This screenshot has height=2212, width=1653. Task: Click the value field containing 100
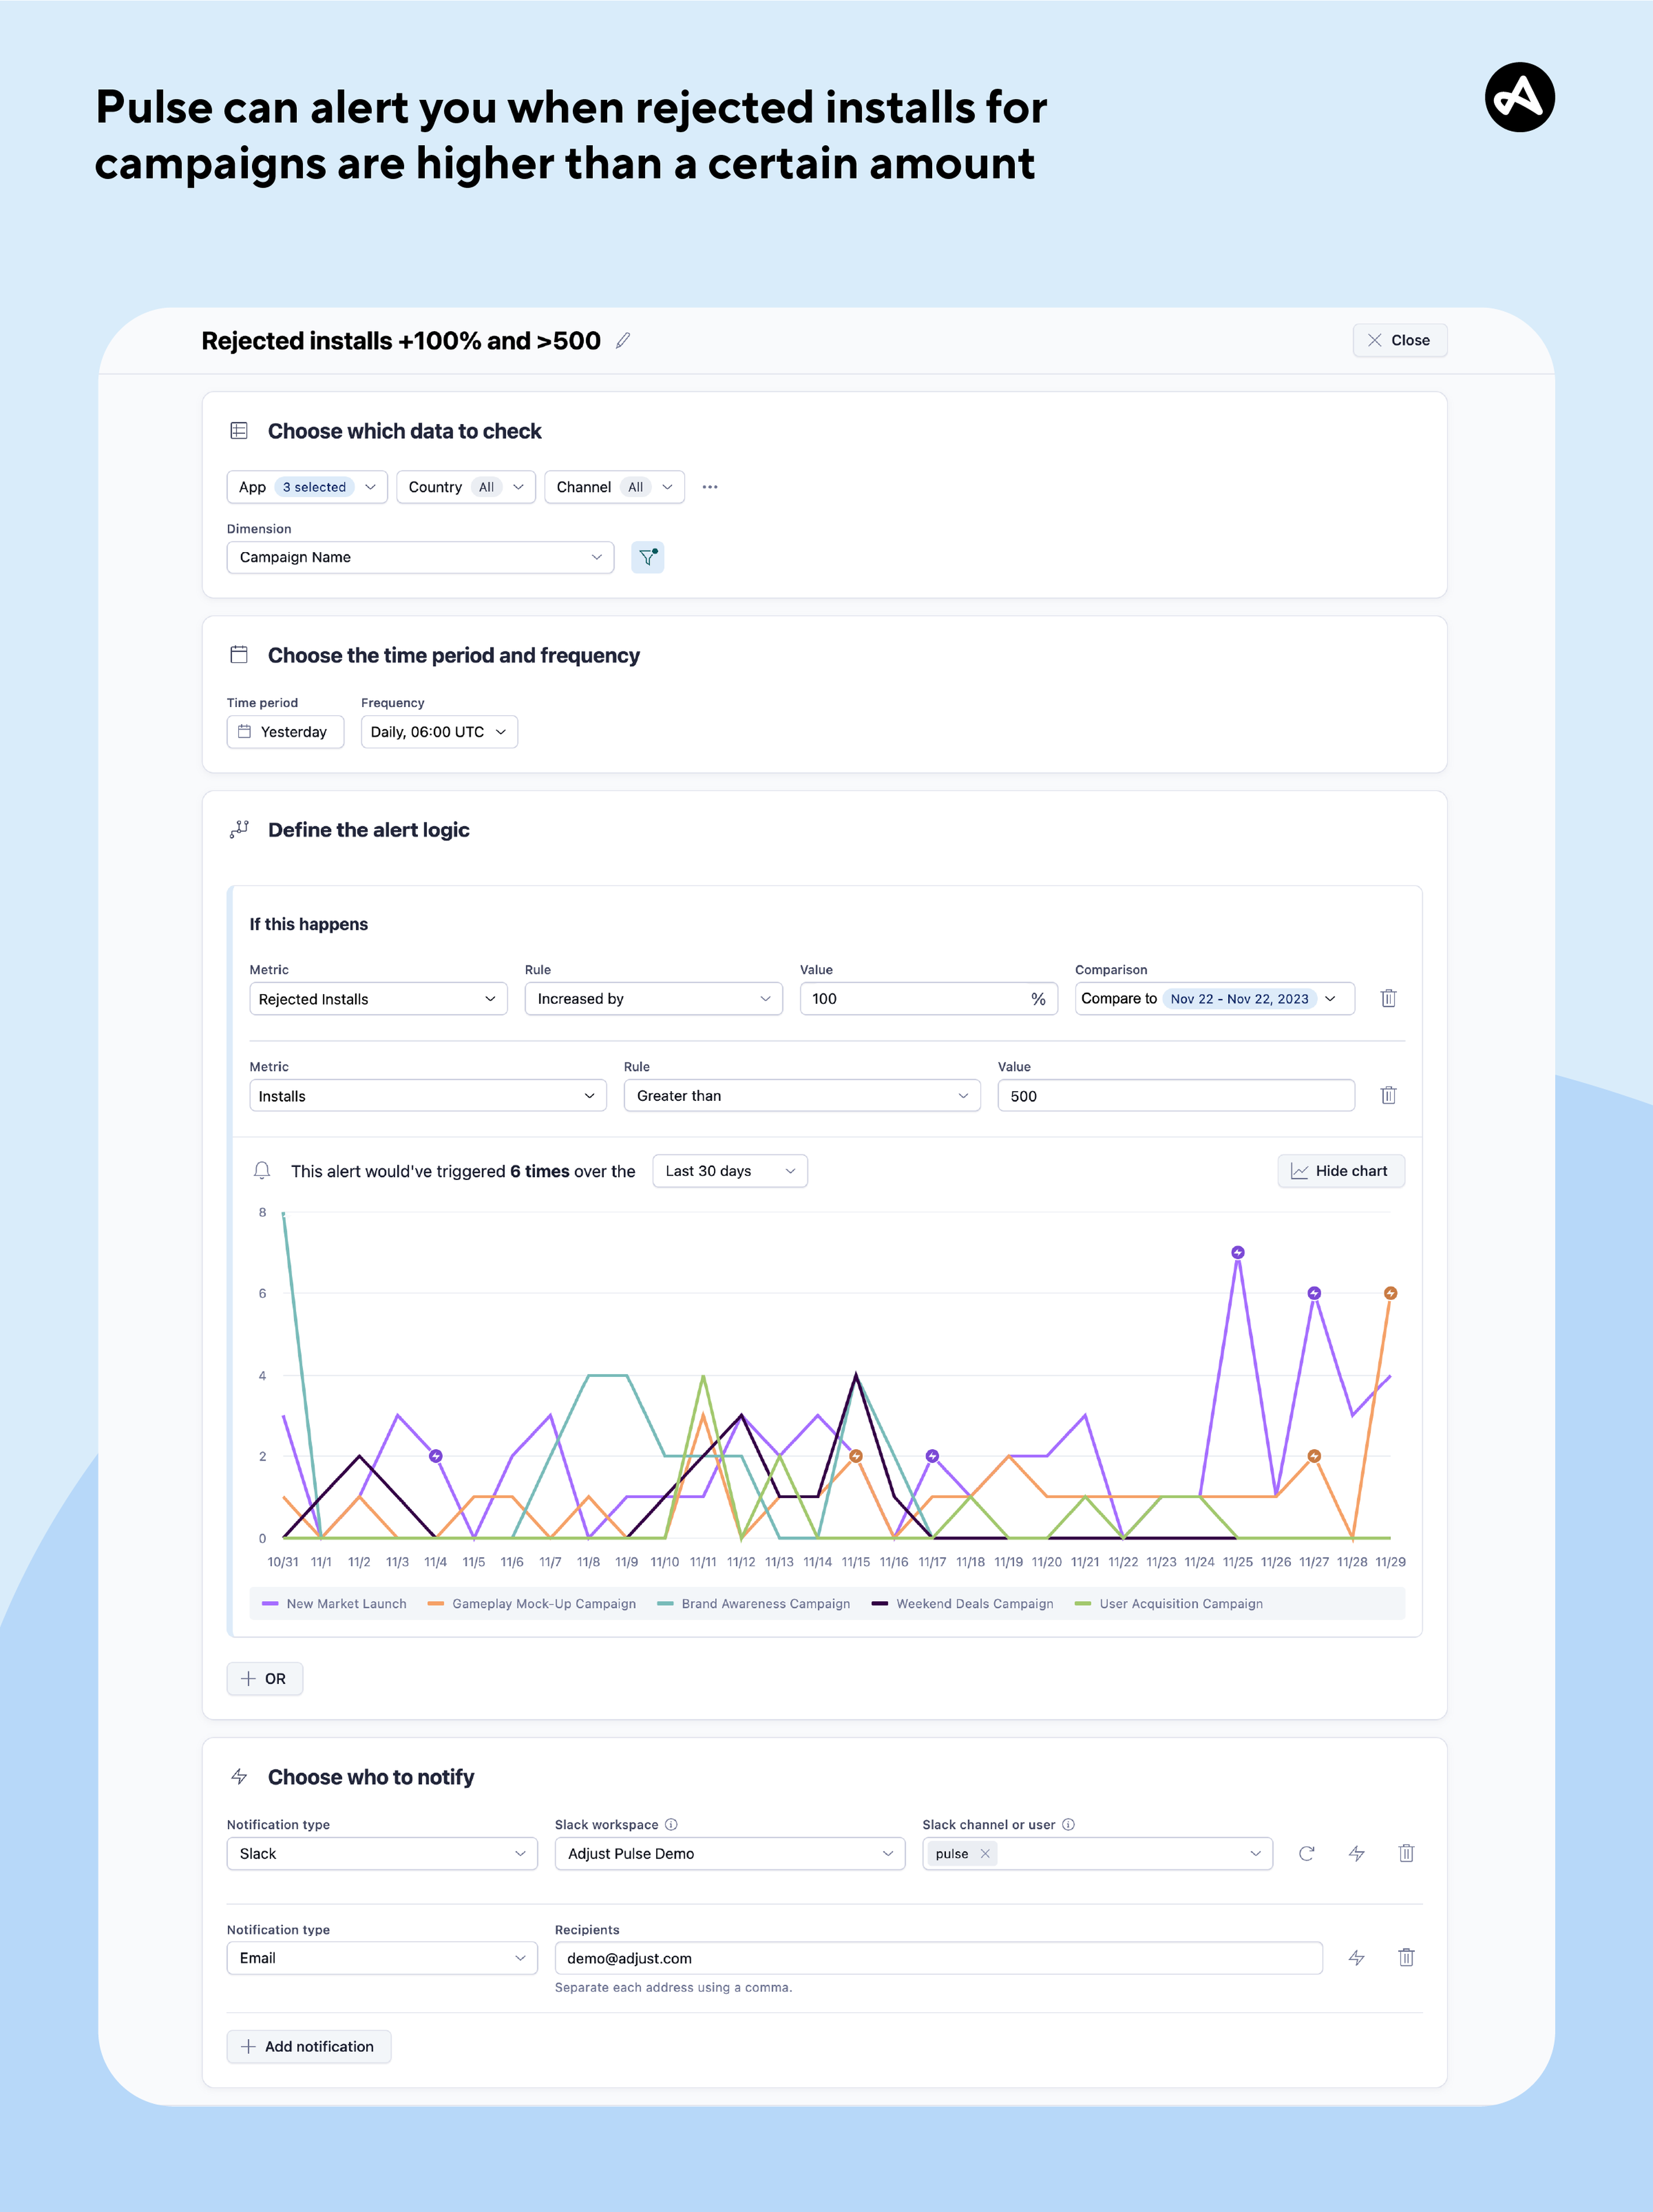929,999
